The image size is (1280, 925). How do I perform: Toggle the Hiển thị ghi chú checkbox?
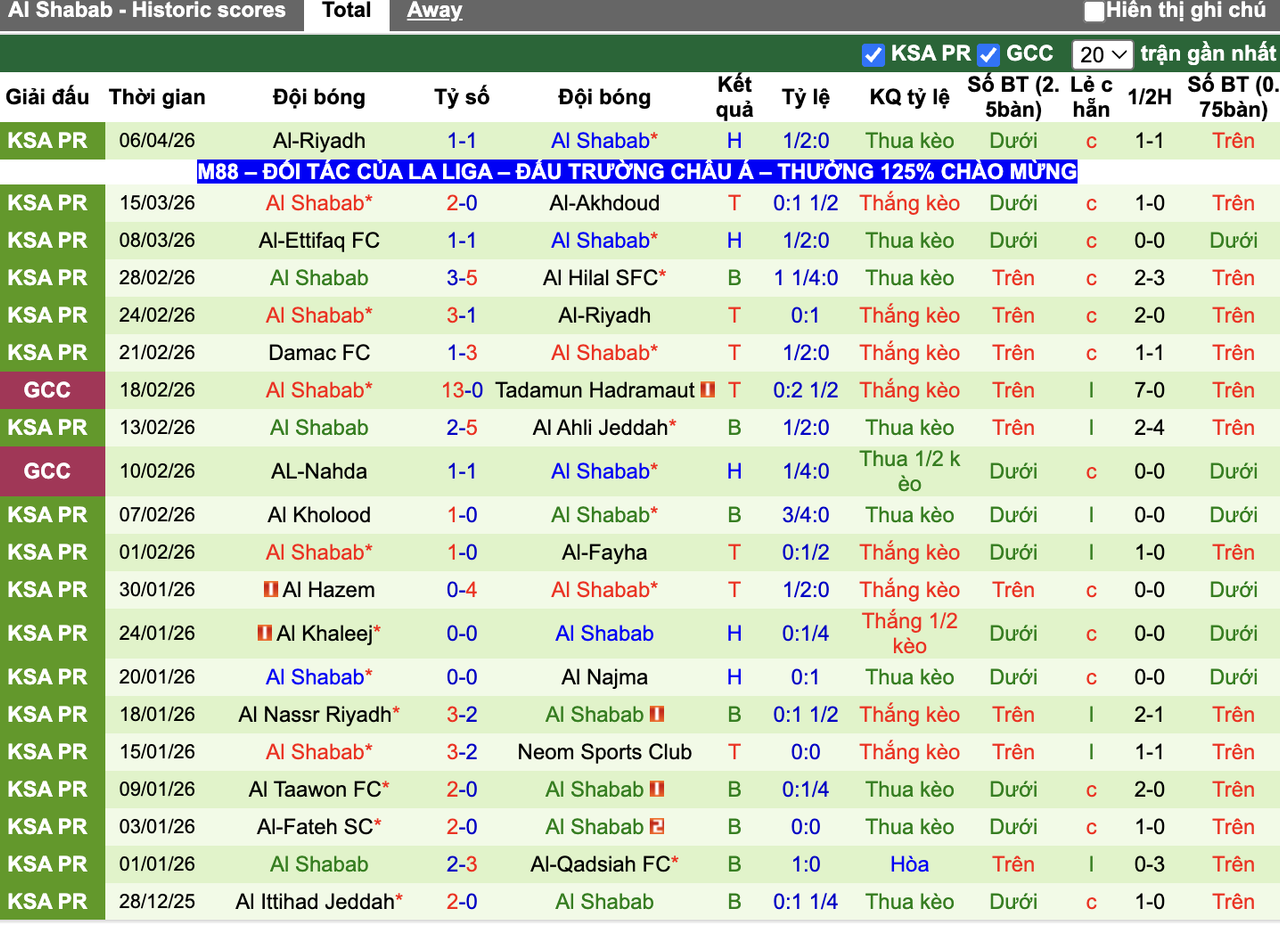[1095, 12]
